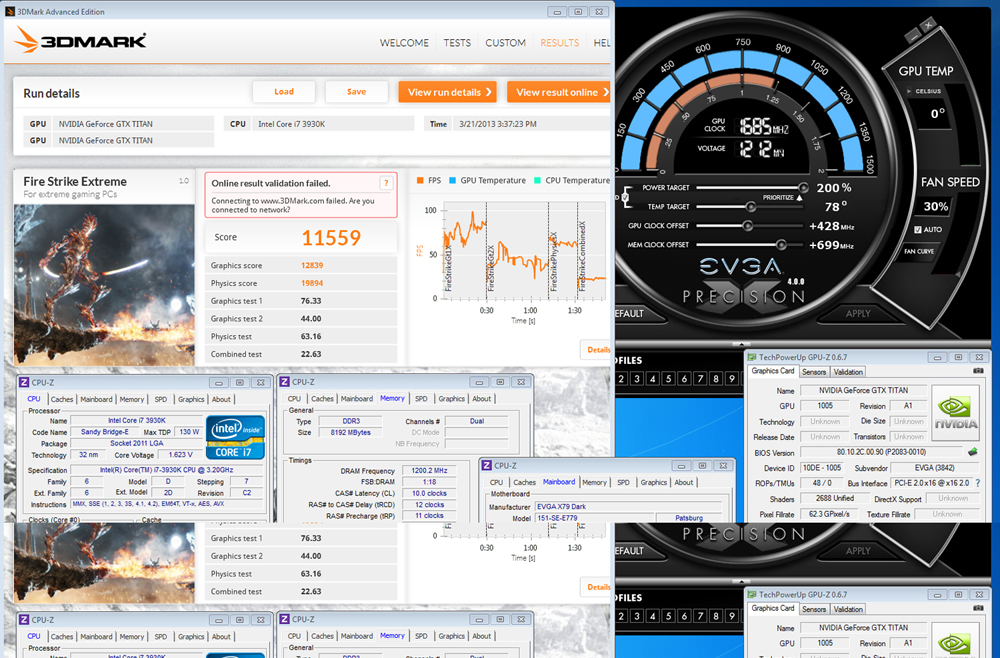This screenshot has height=658, width=1000.
Task: Click the CAS# Latency value 10.0 clocks
Action: click(429, 494)
